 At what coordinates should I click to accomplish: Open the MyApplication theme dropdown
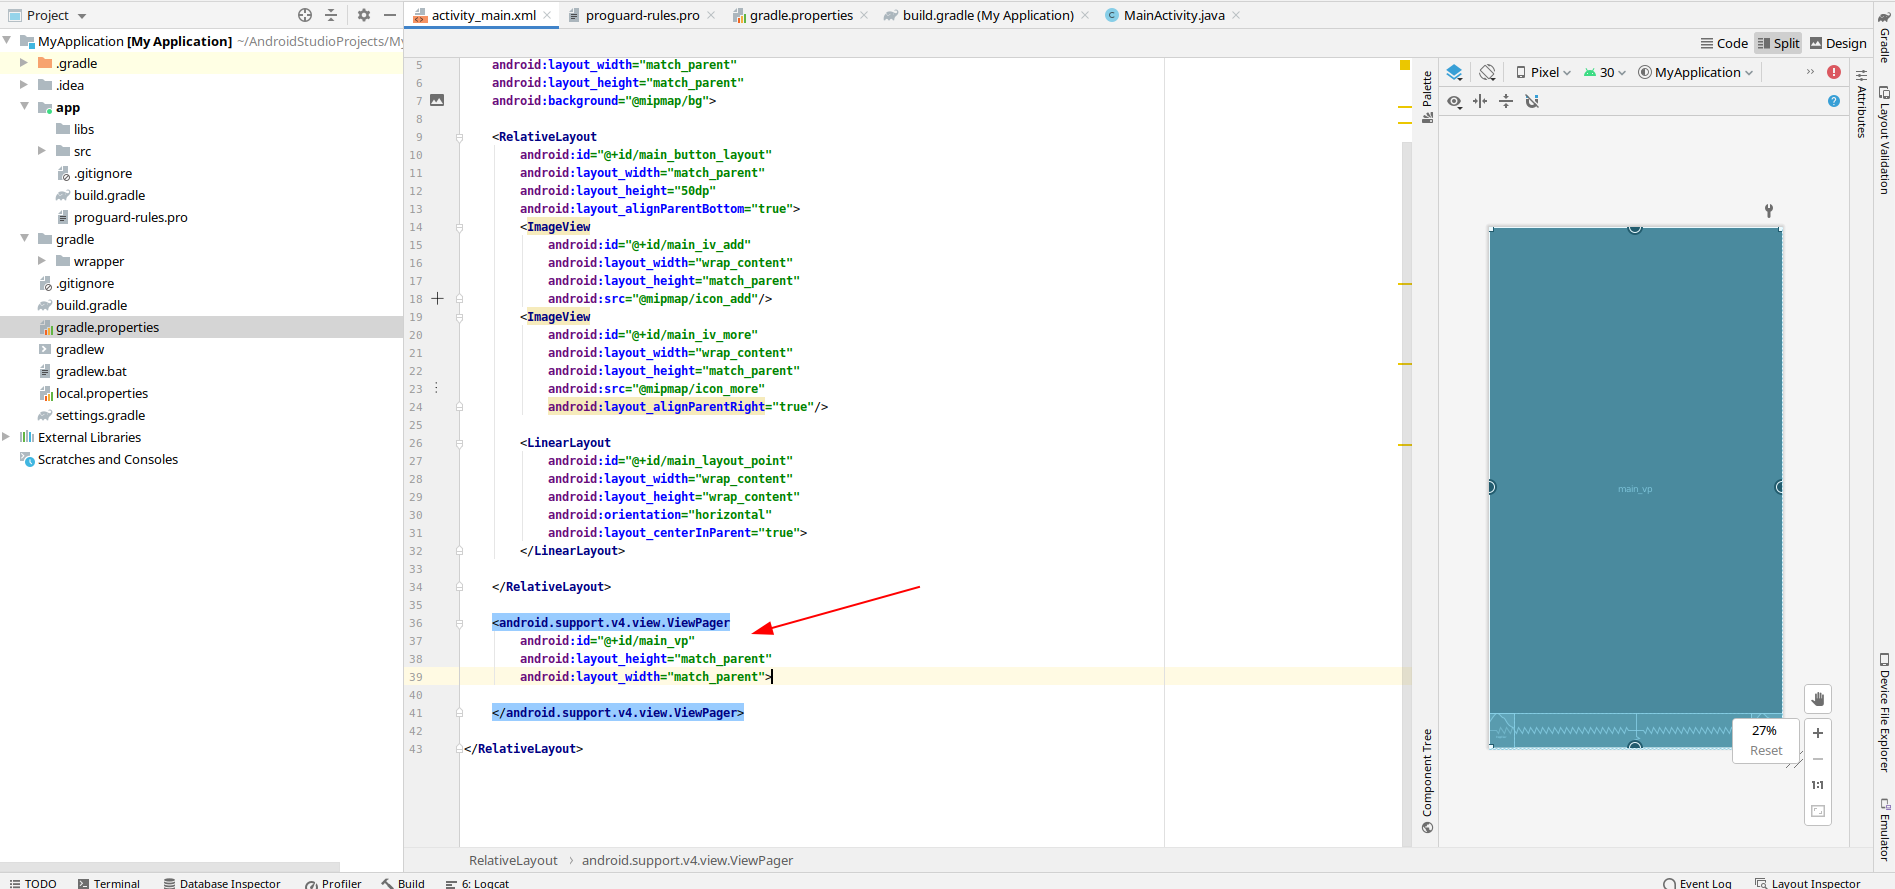pos(1696,72)
